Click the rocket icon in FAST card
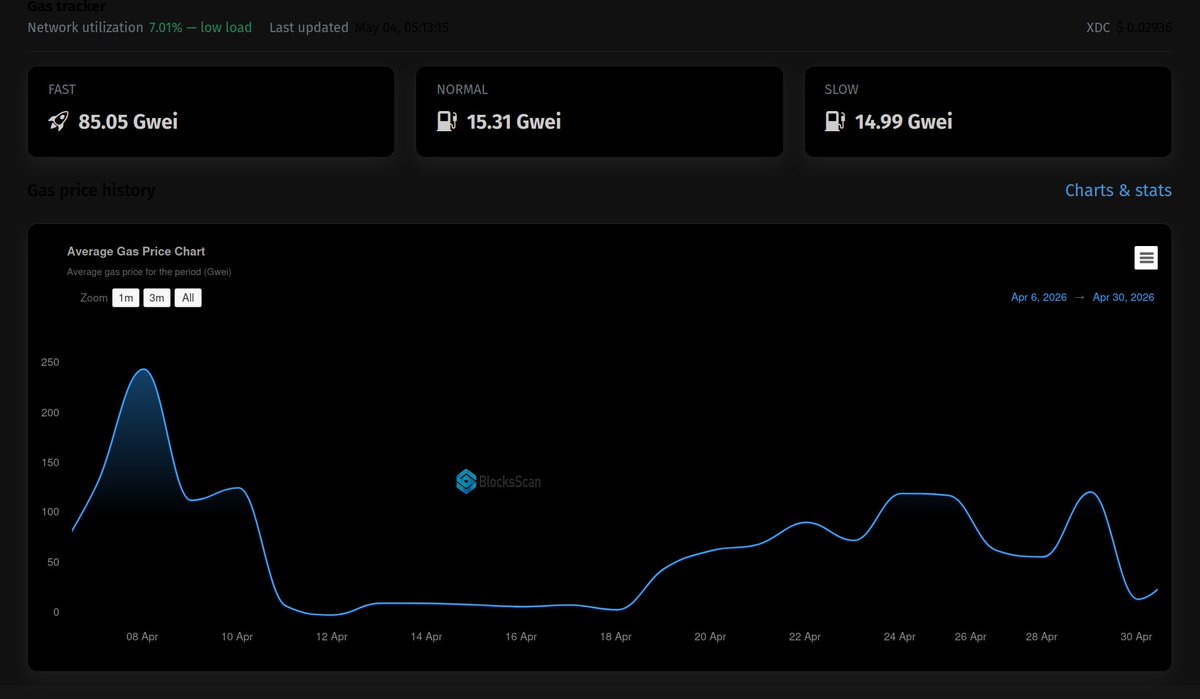The height and width of the screenshot is (699, 1200). pos(58,122)
